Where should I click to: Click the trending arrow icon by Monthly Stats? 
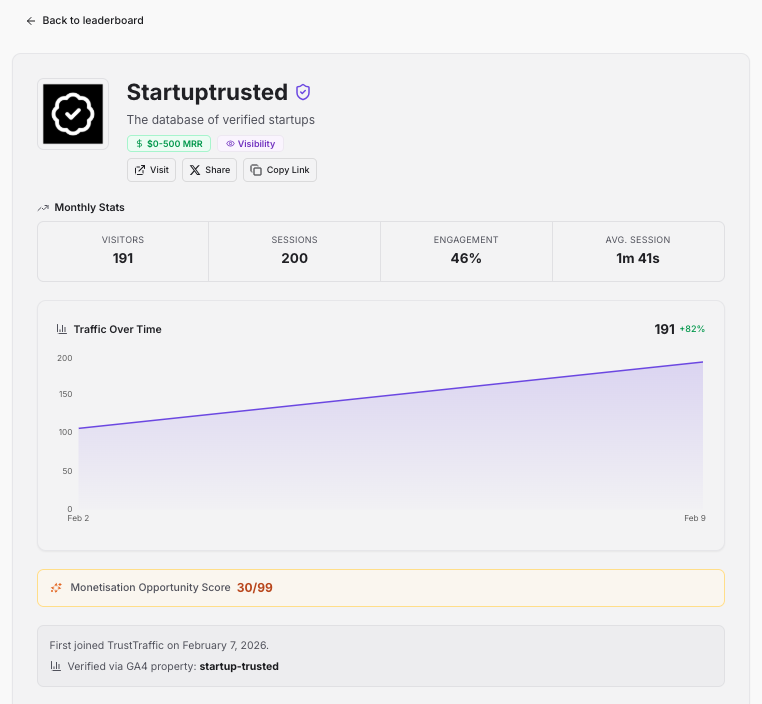[43, 208]
